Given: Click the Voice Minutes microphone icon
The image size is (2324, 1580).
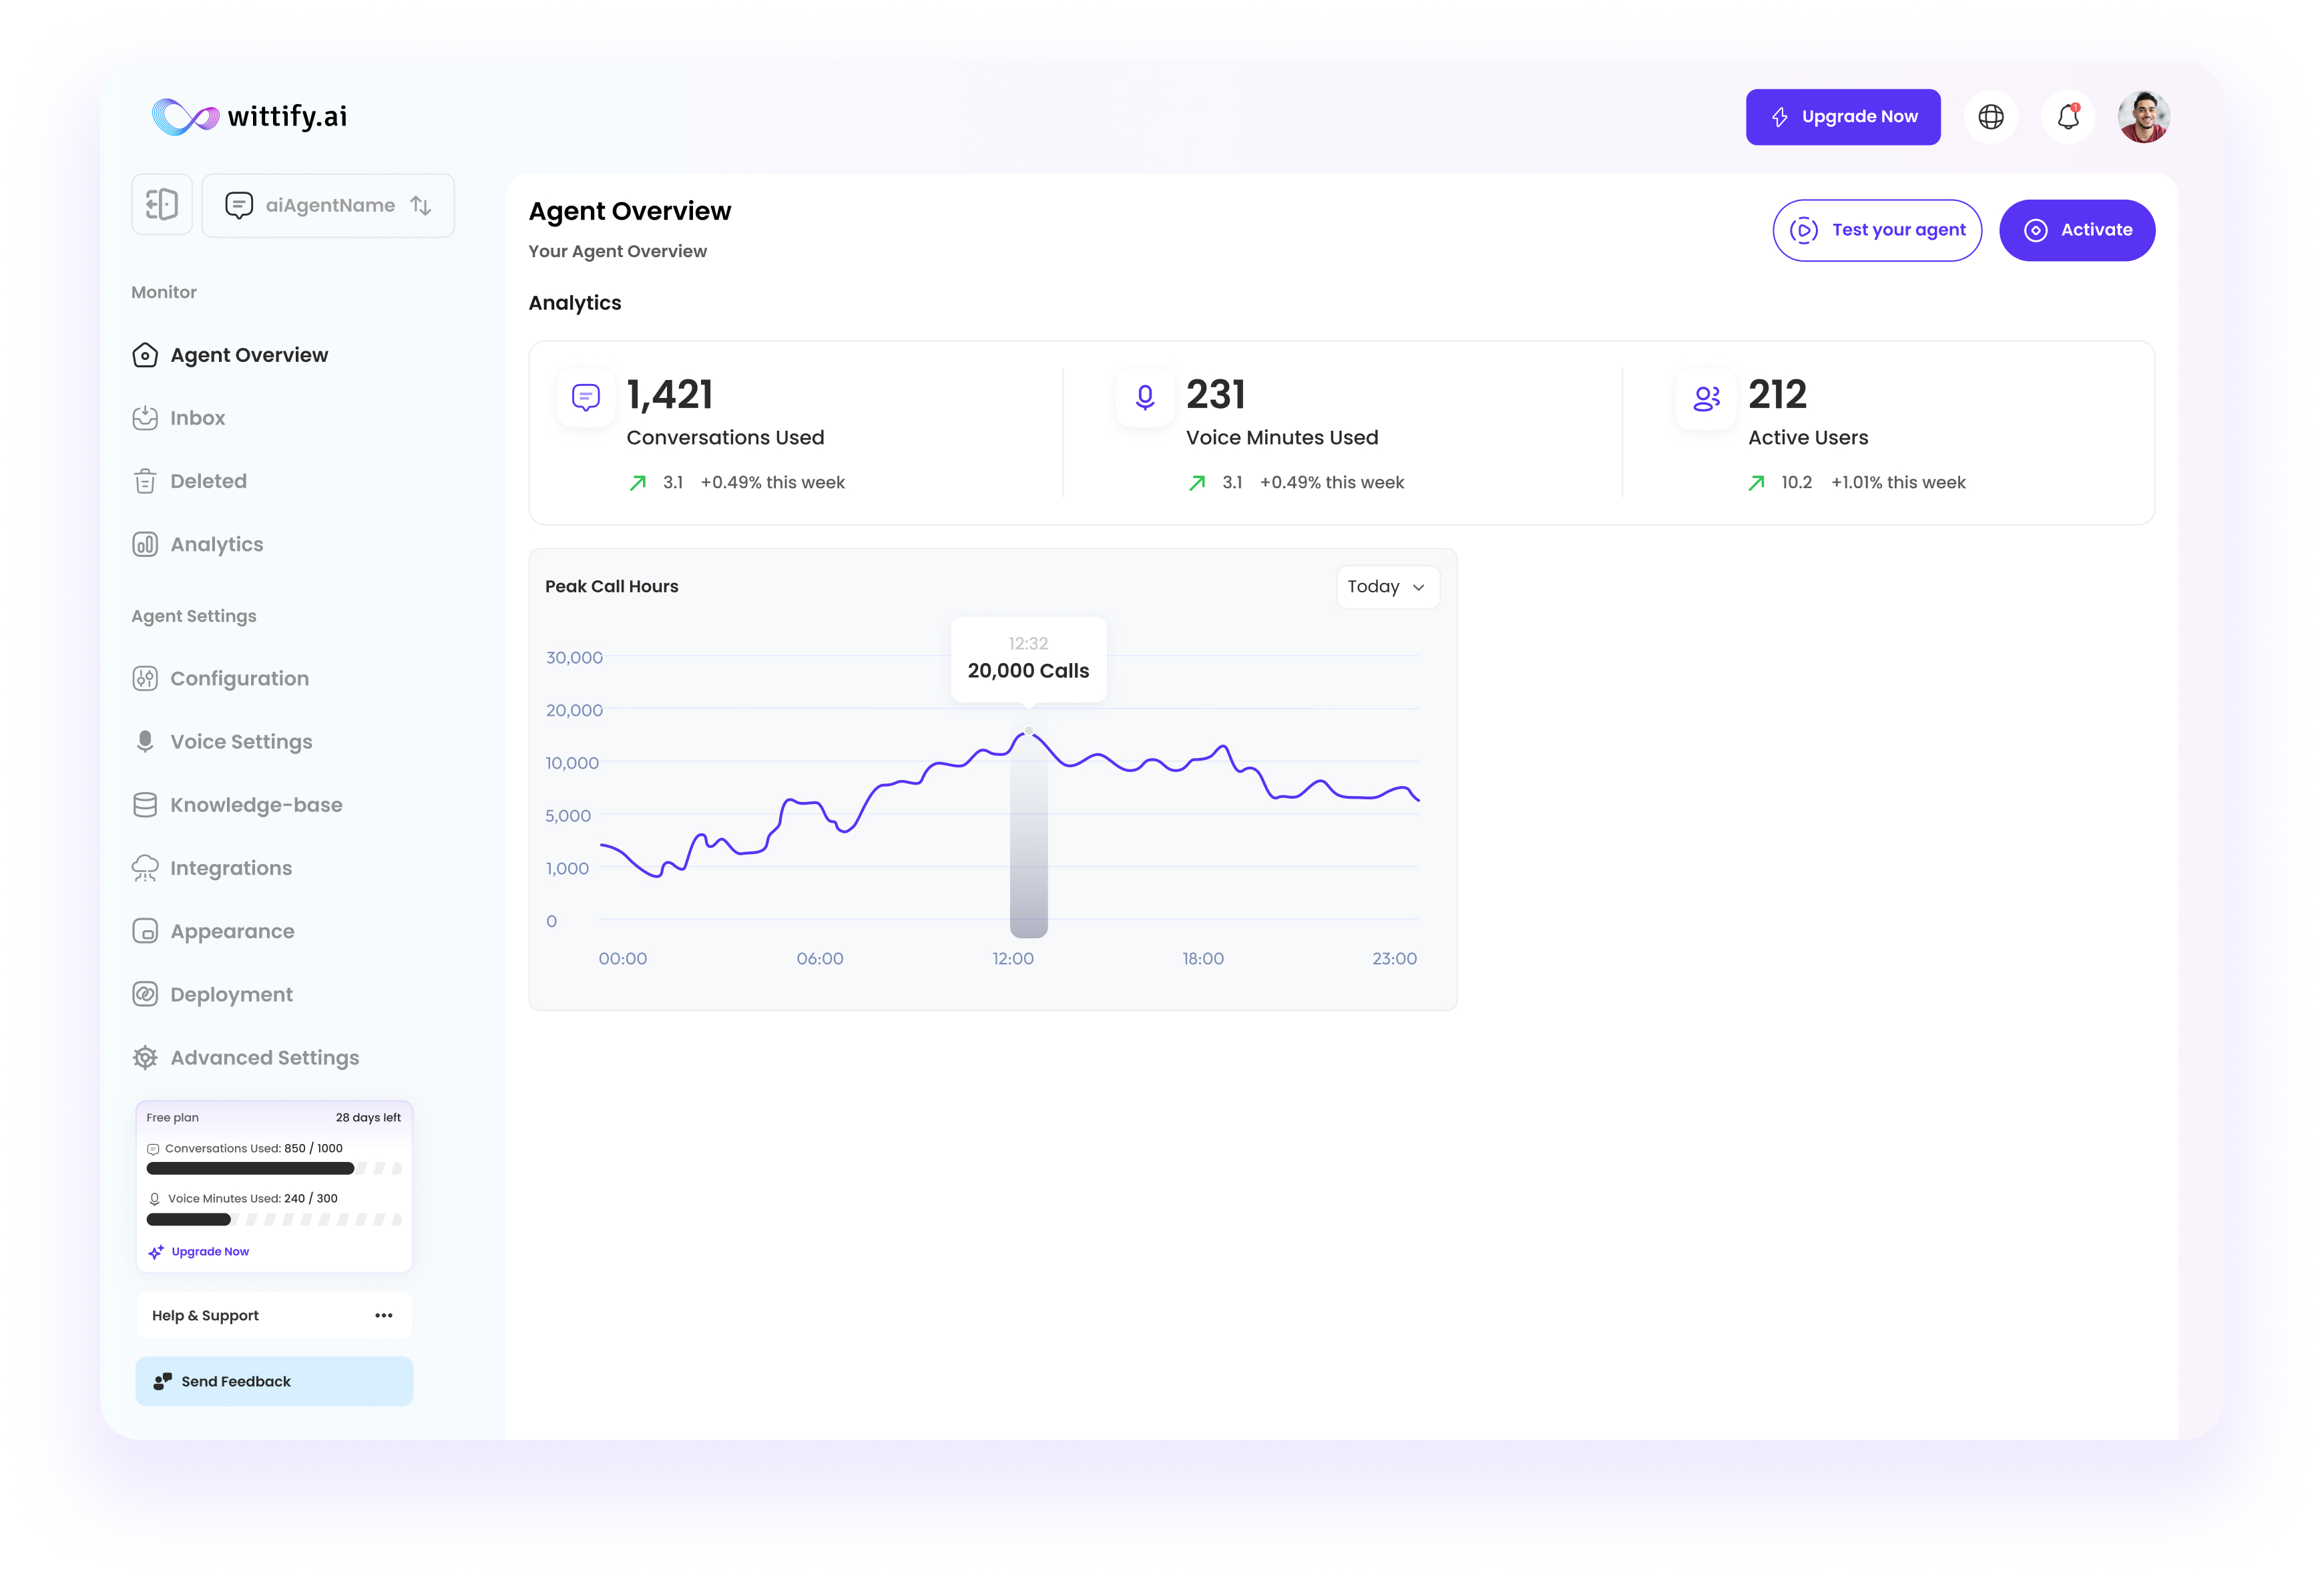Looking at the screenshot, I should (1145, 397).
